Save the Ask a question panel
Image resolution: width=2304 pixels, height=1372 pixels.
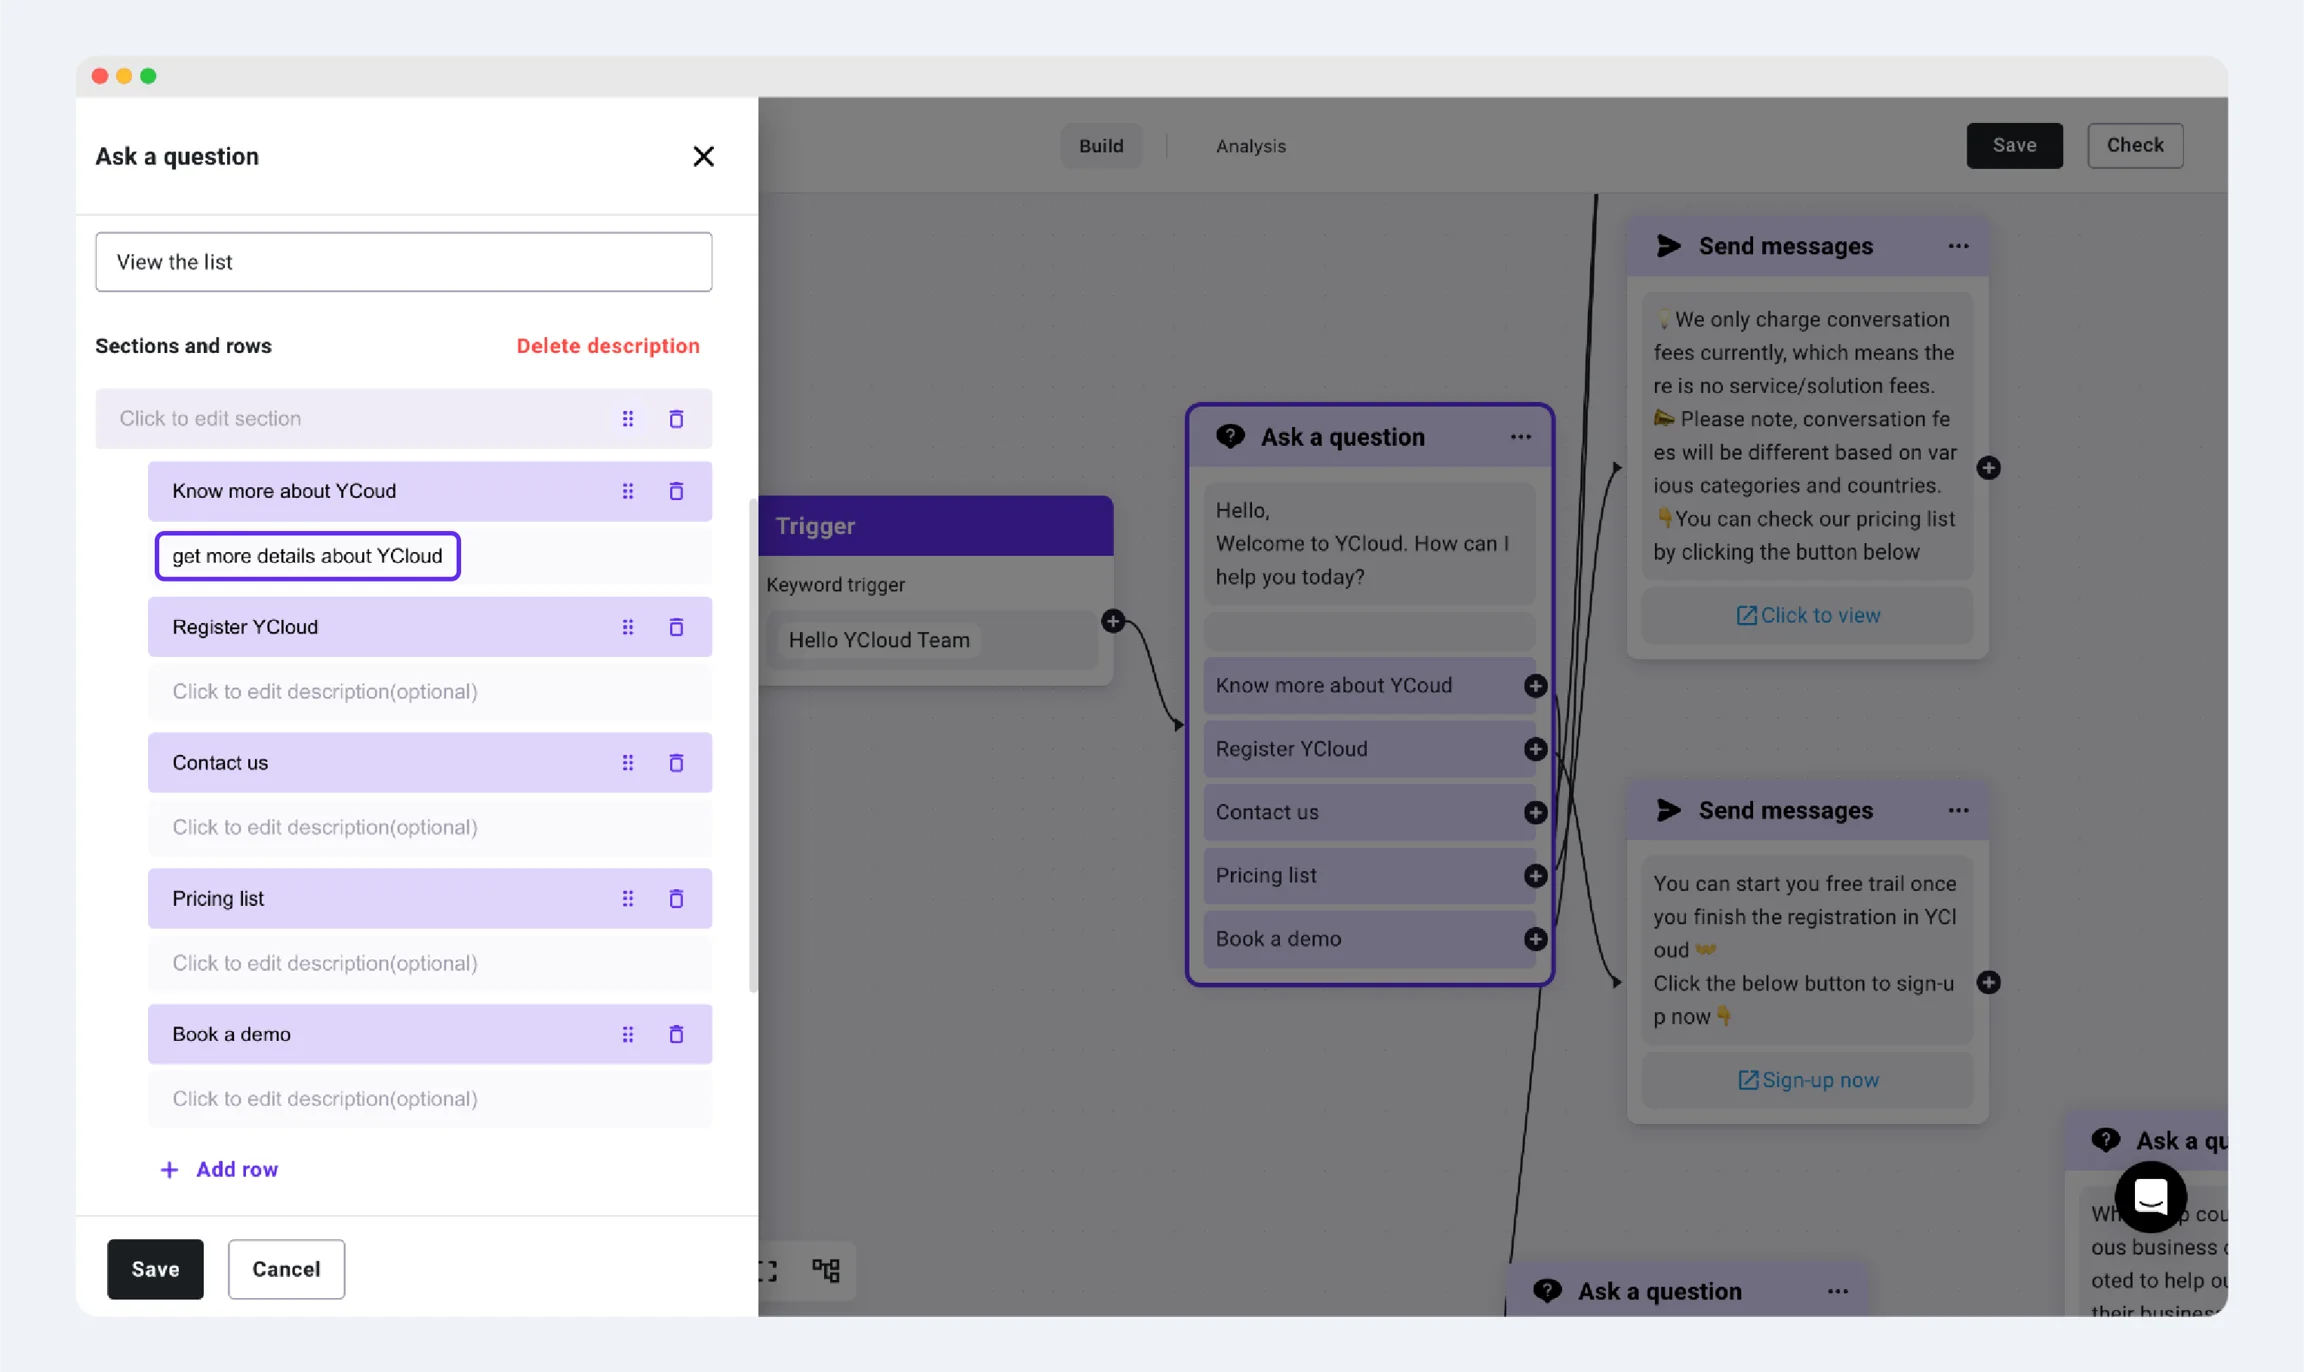coord(155,1269)
